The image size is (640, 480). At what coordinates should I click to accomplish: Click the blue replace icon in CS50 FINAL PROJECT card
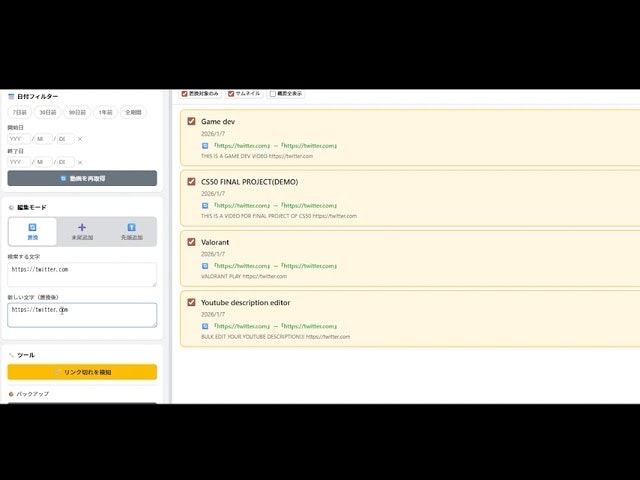(205, 206)
